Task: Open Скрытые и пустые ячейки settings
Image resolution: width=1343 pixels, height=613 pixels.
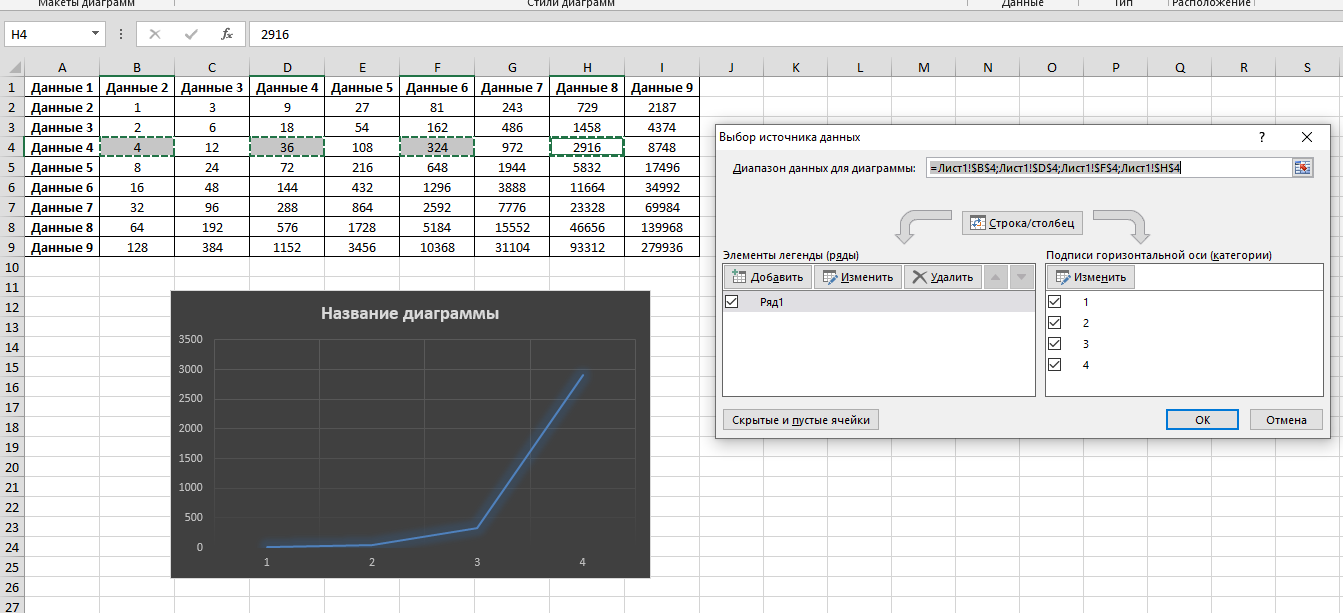Action: pos(800,420)
